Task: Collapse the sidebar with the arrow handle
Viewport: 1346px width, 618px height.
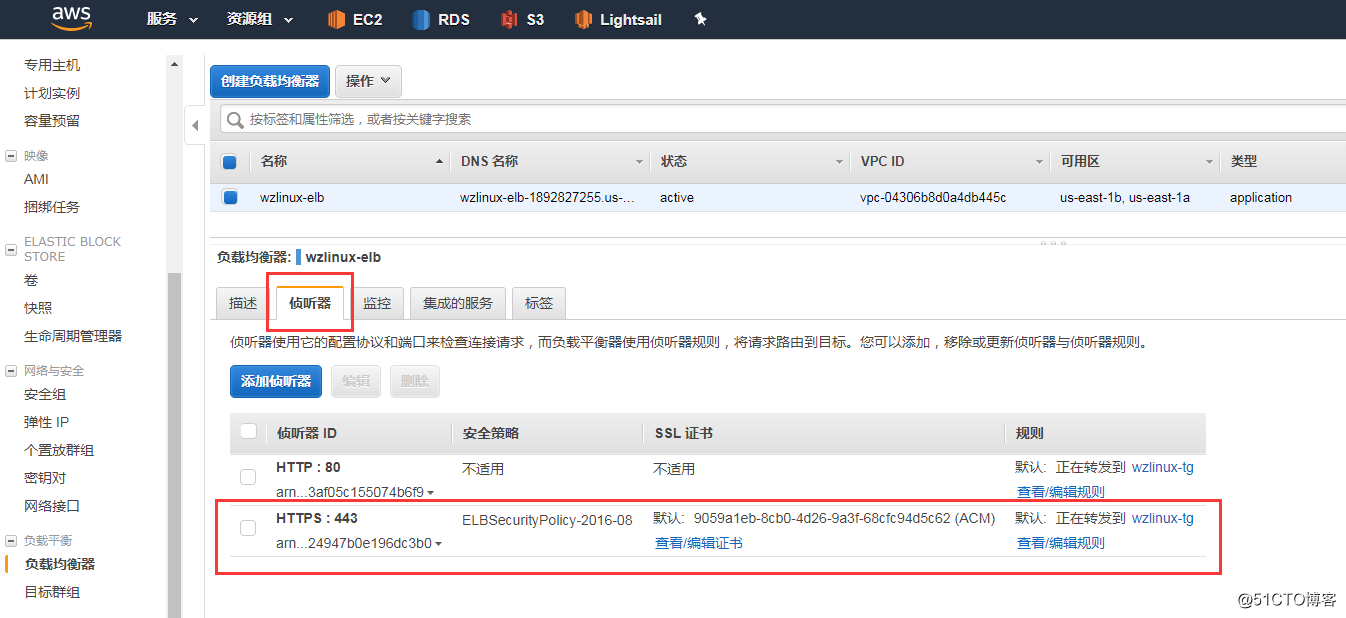Action: [x=195, y=125]
